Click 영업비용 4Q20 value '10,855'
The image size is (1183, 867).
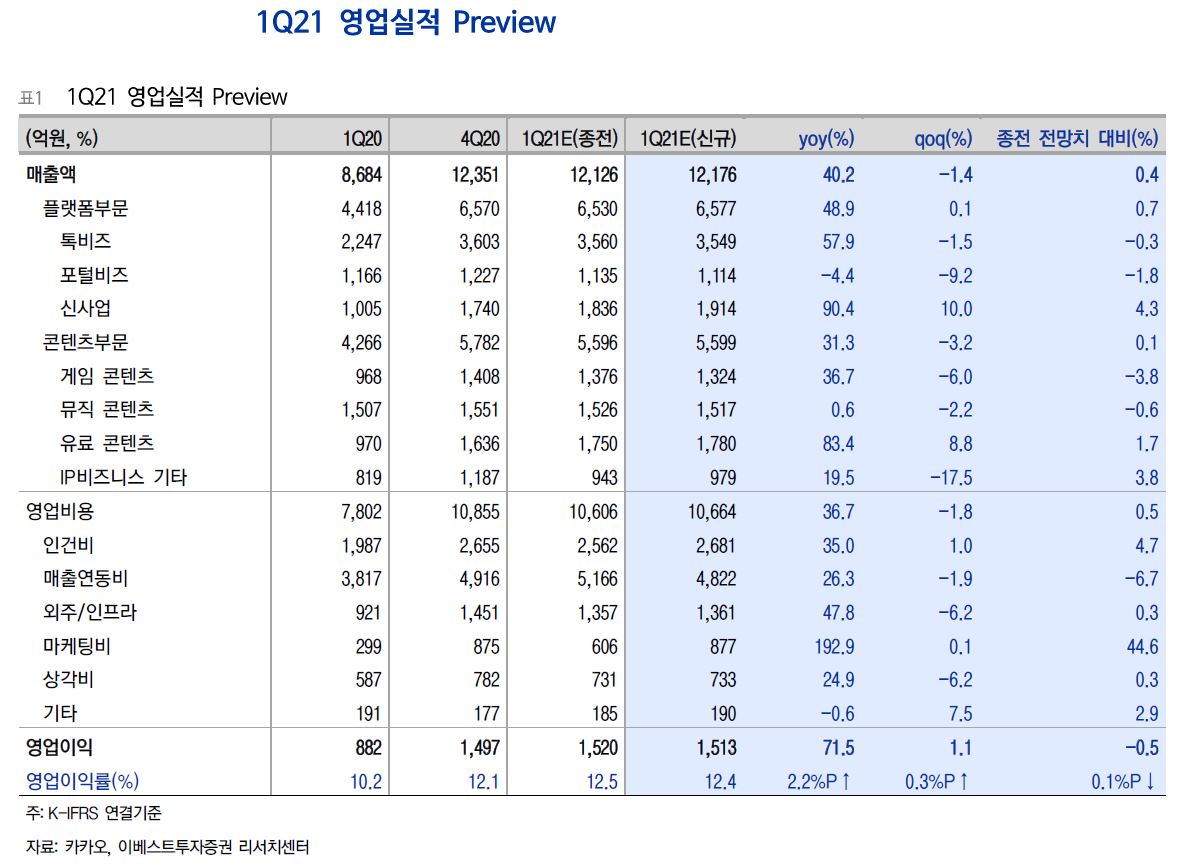(x=475, y=512)
